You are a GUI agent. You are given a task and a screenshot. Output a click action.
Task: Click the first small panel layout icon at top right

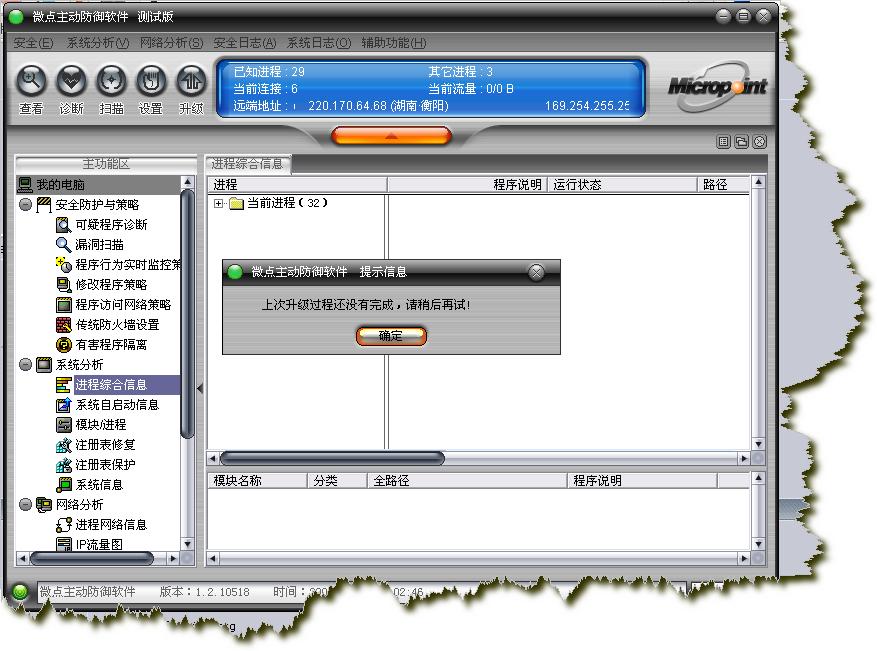(x=723, y=142)
